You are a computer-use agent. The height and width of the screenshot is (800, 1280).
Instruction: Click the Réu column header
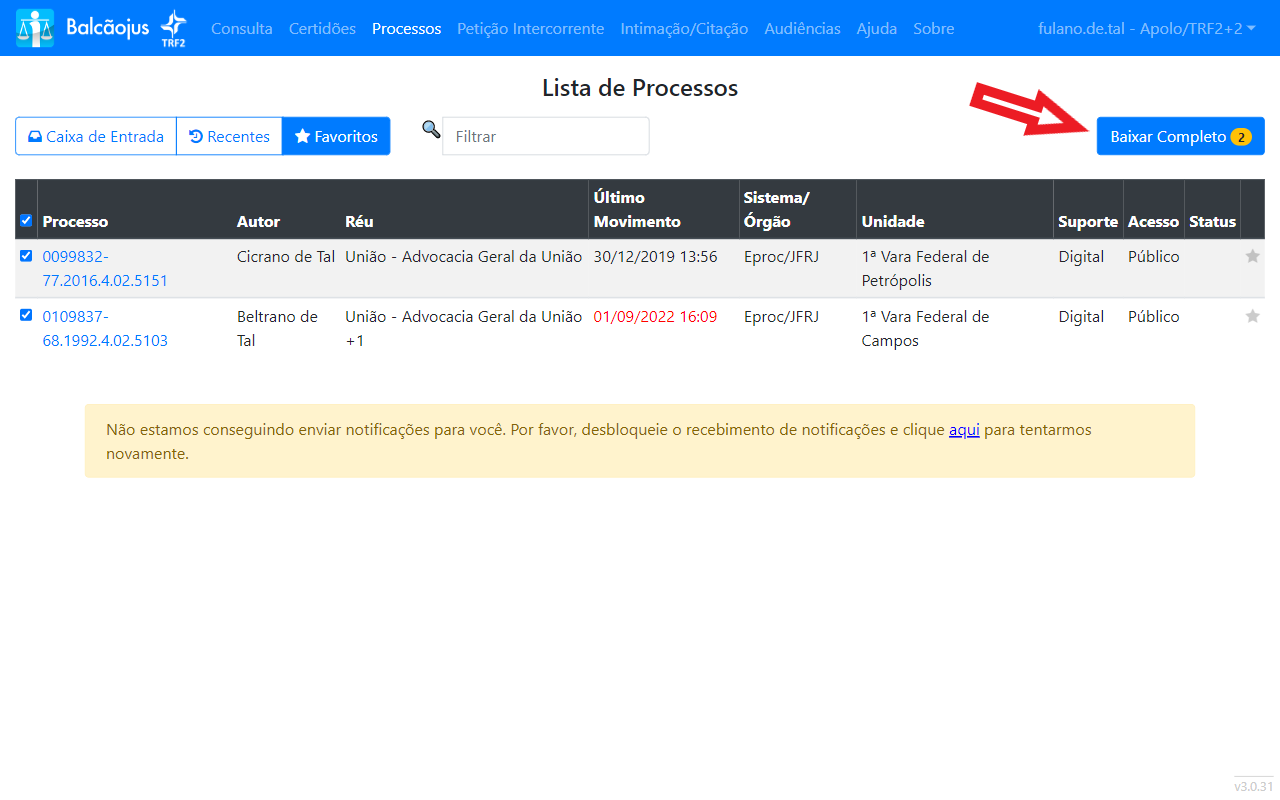coord(359,222)
